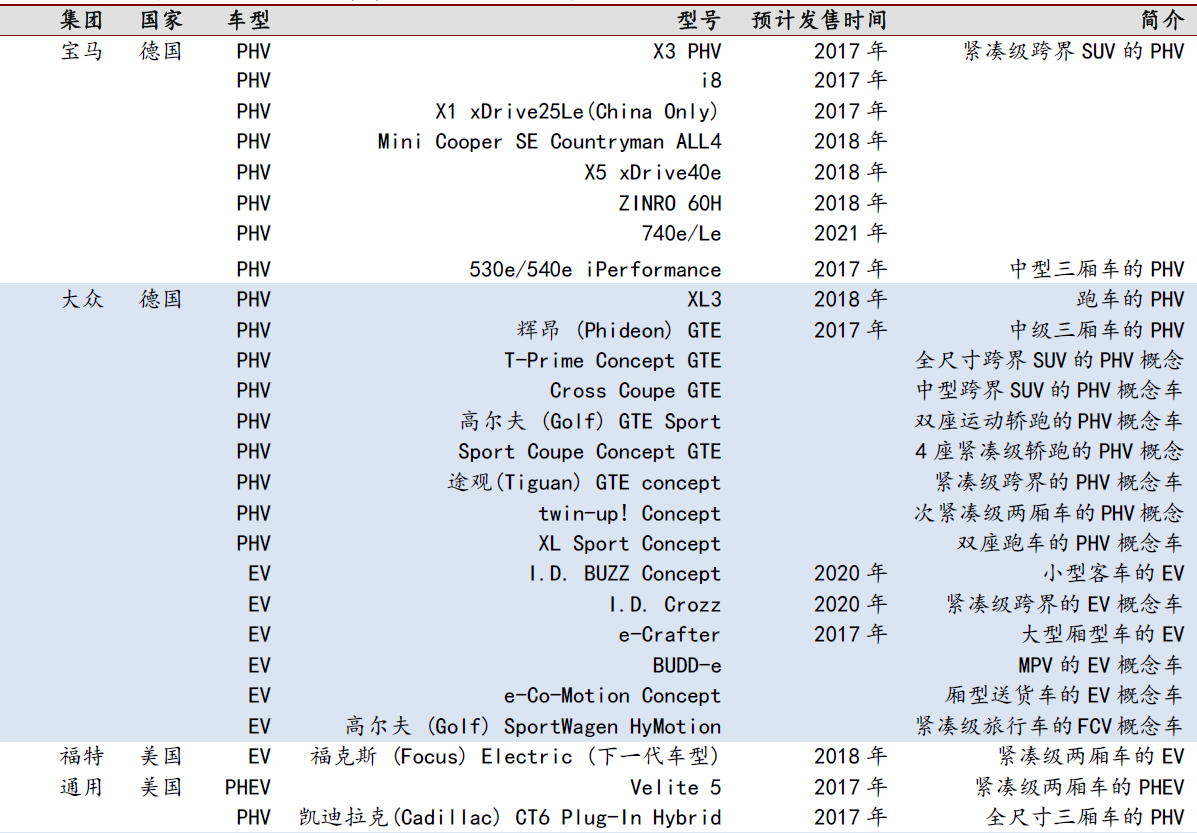
Task: Click the 辉昂 (Phideon) GTE entry
Action: [618, 330]
